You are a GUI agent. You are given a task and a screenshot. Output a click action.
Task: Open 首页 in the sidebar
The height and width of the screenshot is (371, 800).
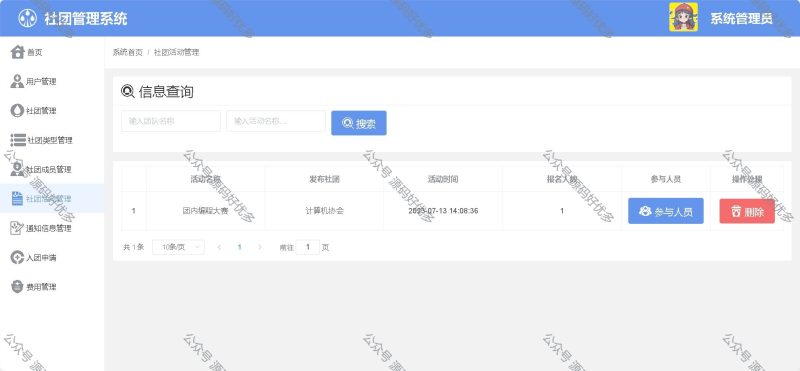click(x=52, y=52)
